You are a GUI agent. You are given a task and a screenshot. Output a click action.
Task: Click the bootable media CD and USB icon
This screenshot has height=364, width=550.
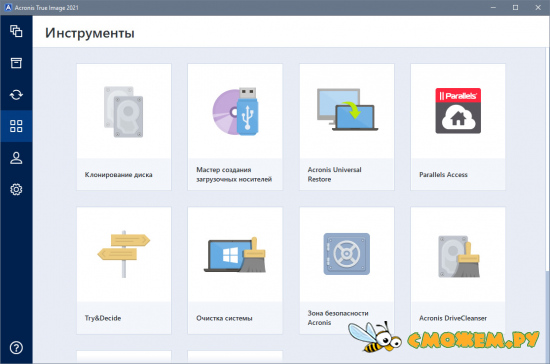coord(235,112)
